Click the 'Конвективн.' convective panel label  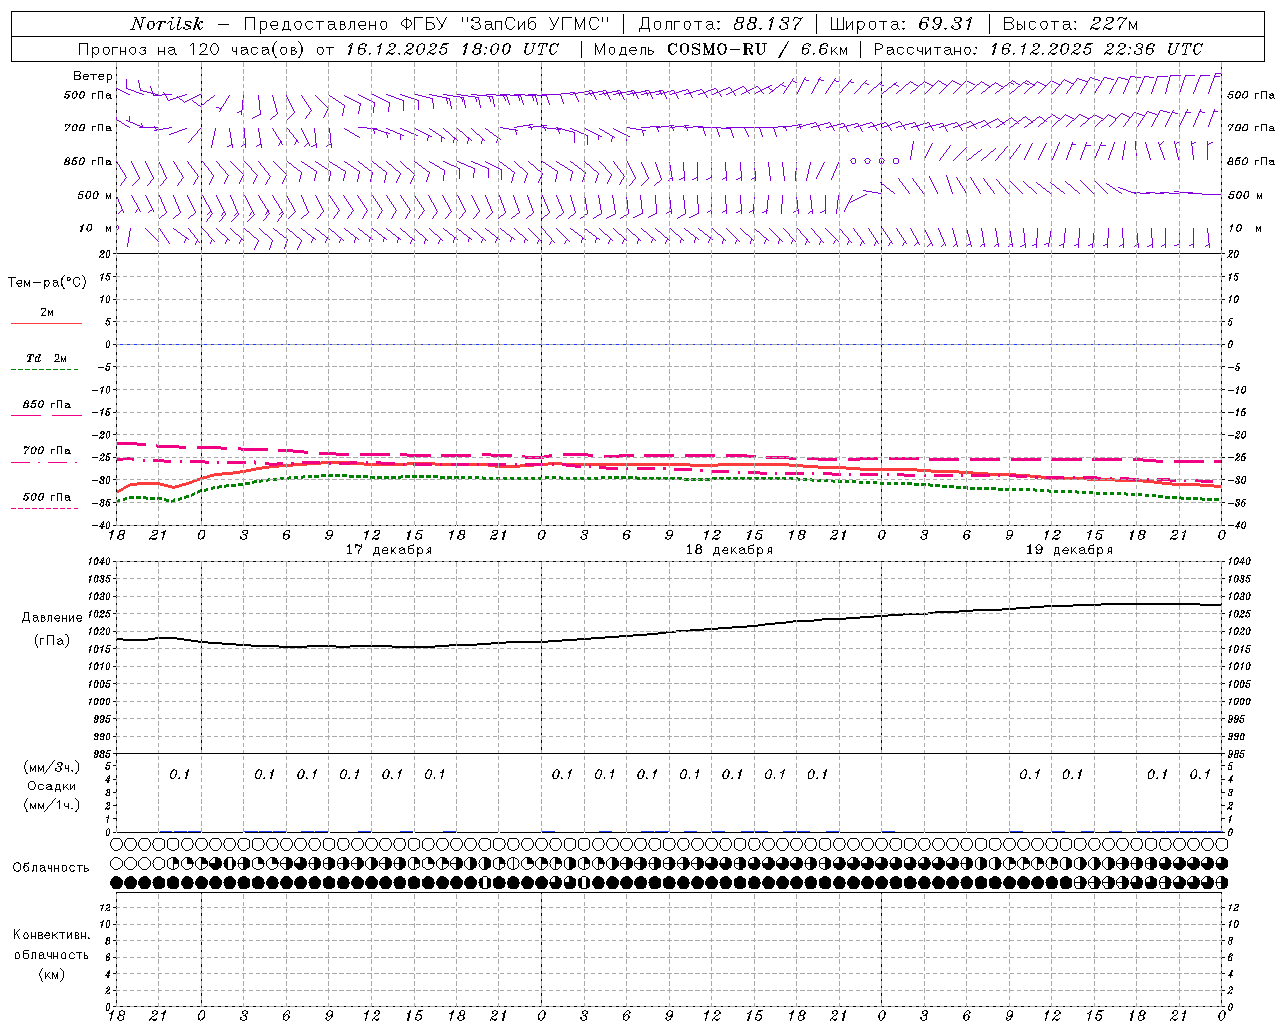[x=51, y=935]
